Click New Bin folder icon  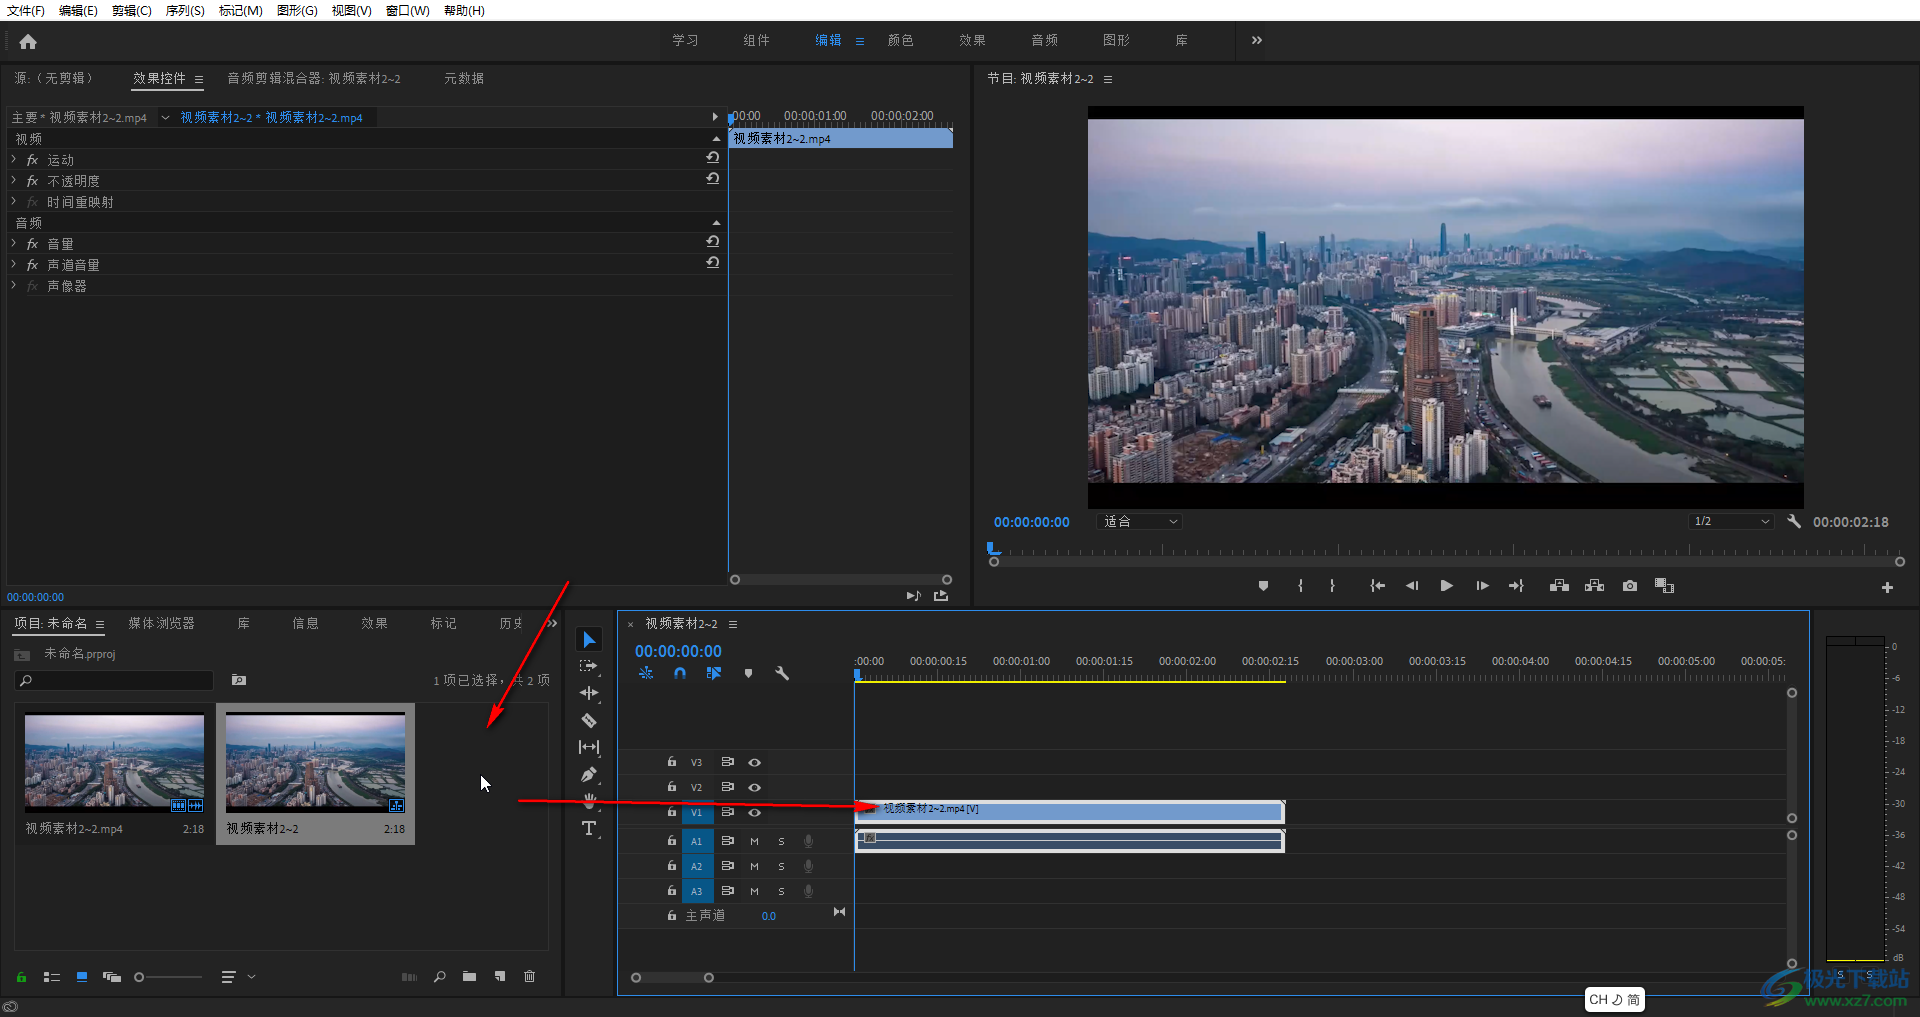tap(469, 977)
